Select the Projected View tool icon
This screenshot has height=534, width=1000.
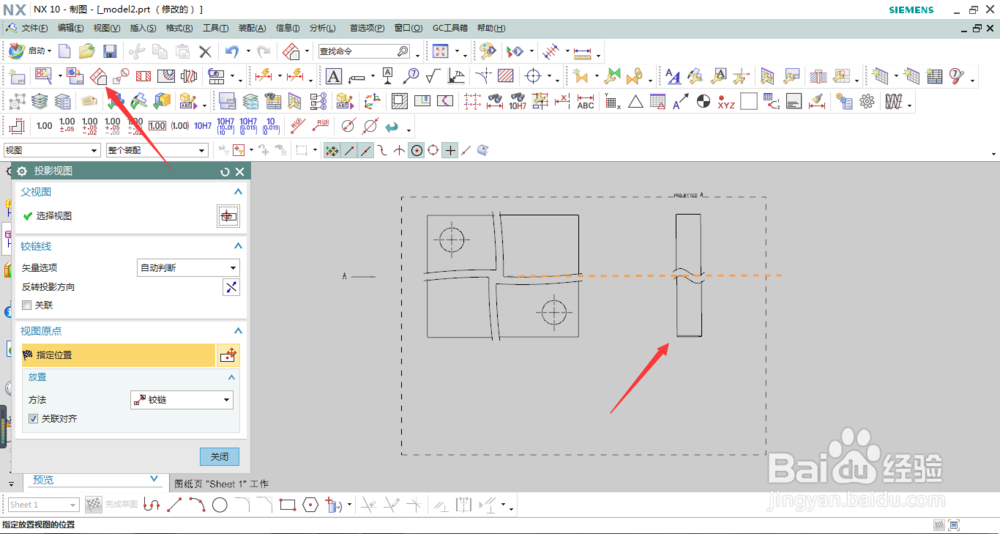(x=97, y=77)
